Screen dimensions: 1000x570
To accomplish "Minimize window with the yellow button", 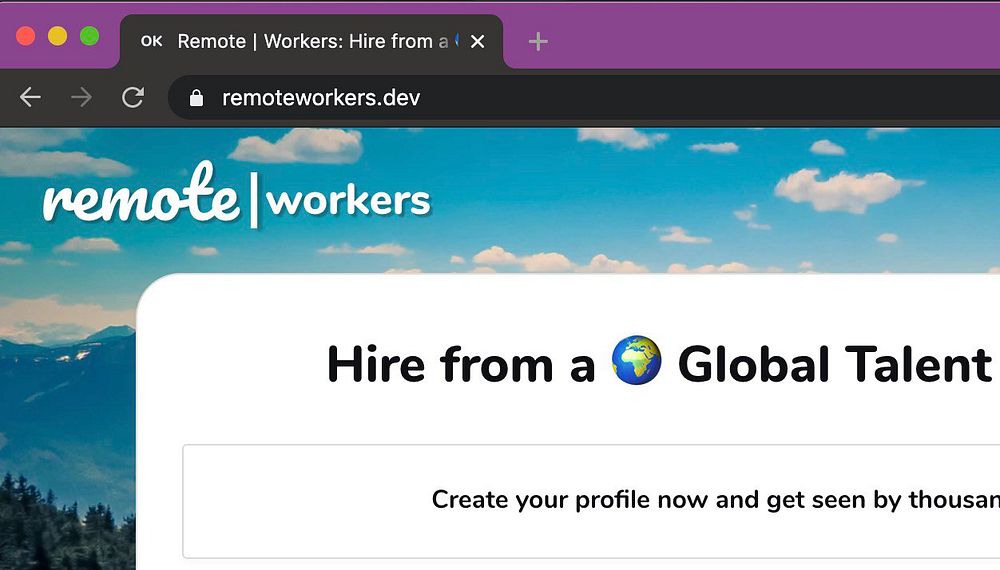I will coord(58,36).
